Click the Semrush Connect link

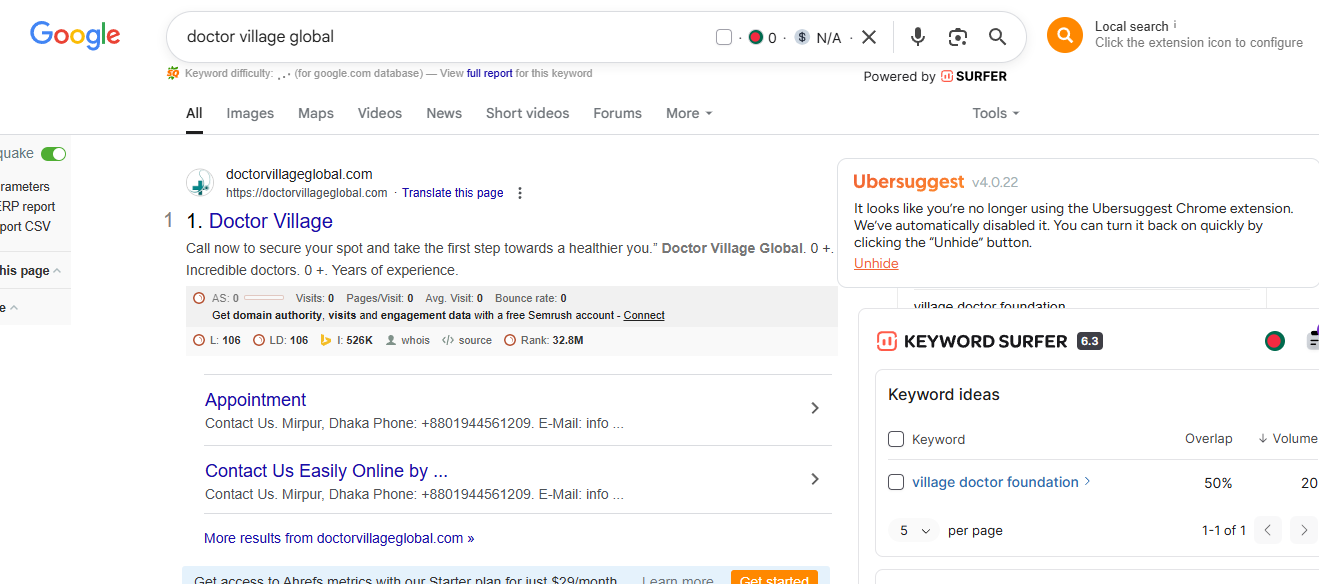tap(644, 315)
